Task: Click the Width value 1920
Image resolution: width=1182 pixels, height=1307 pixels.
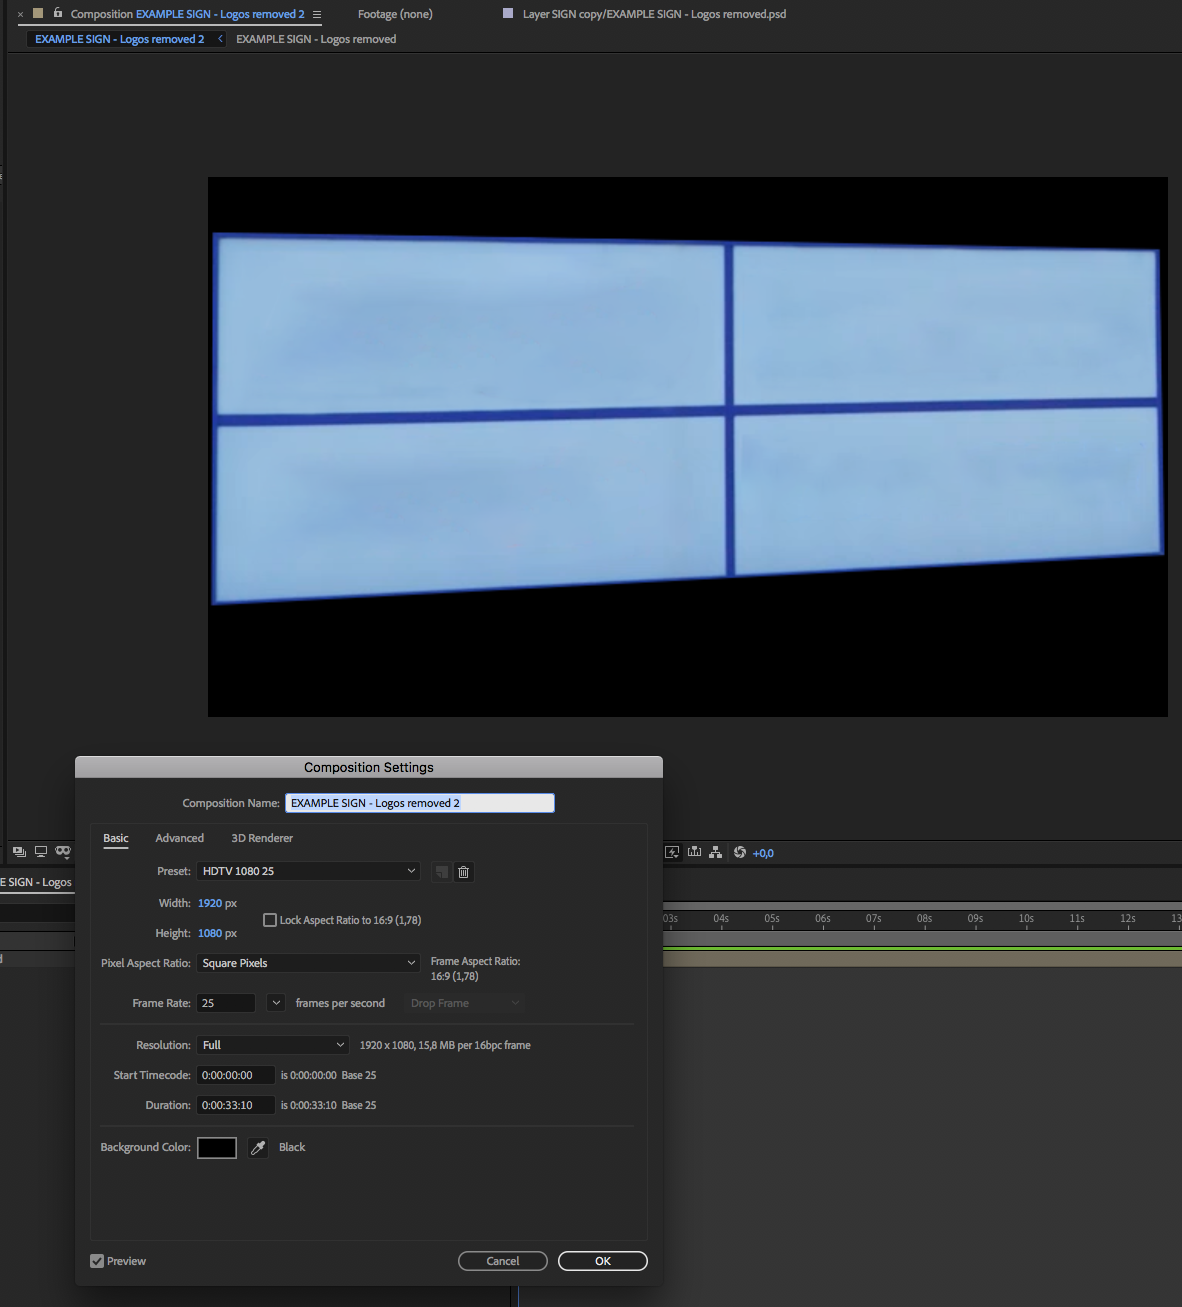Action: tap(210, 903)
